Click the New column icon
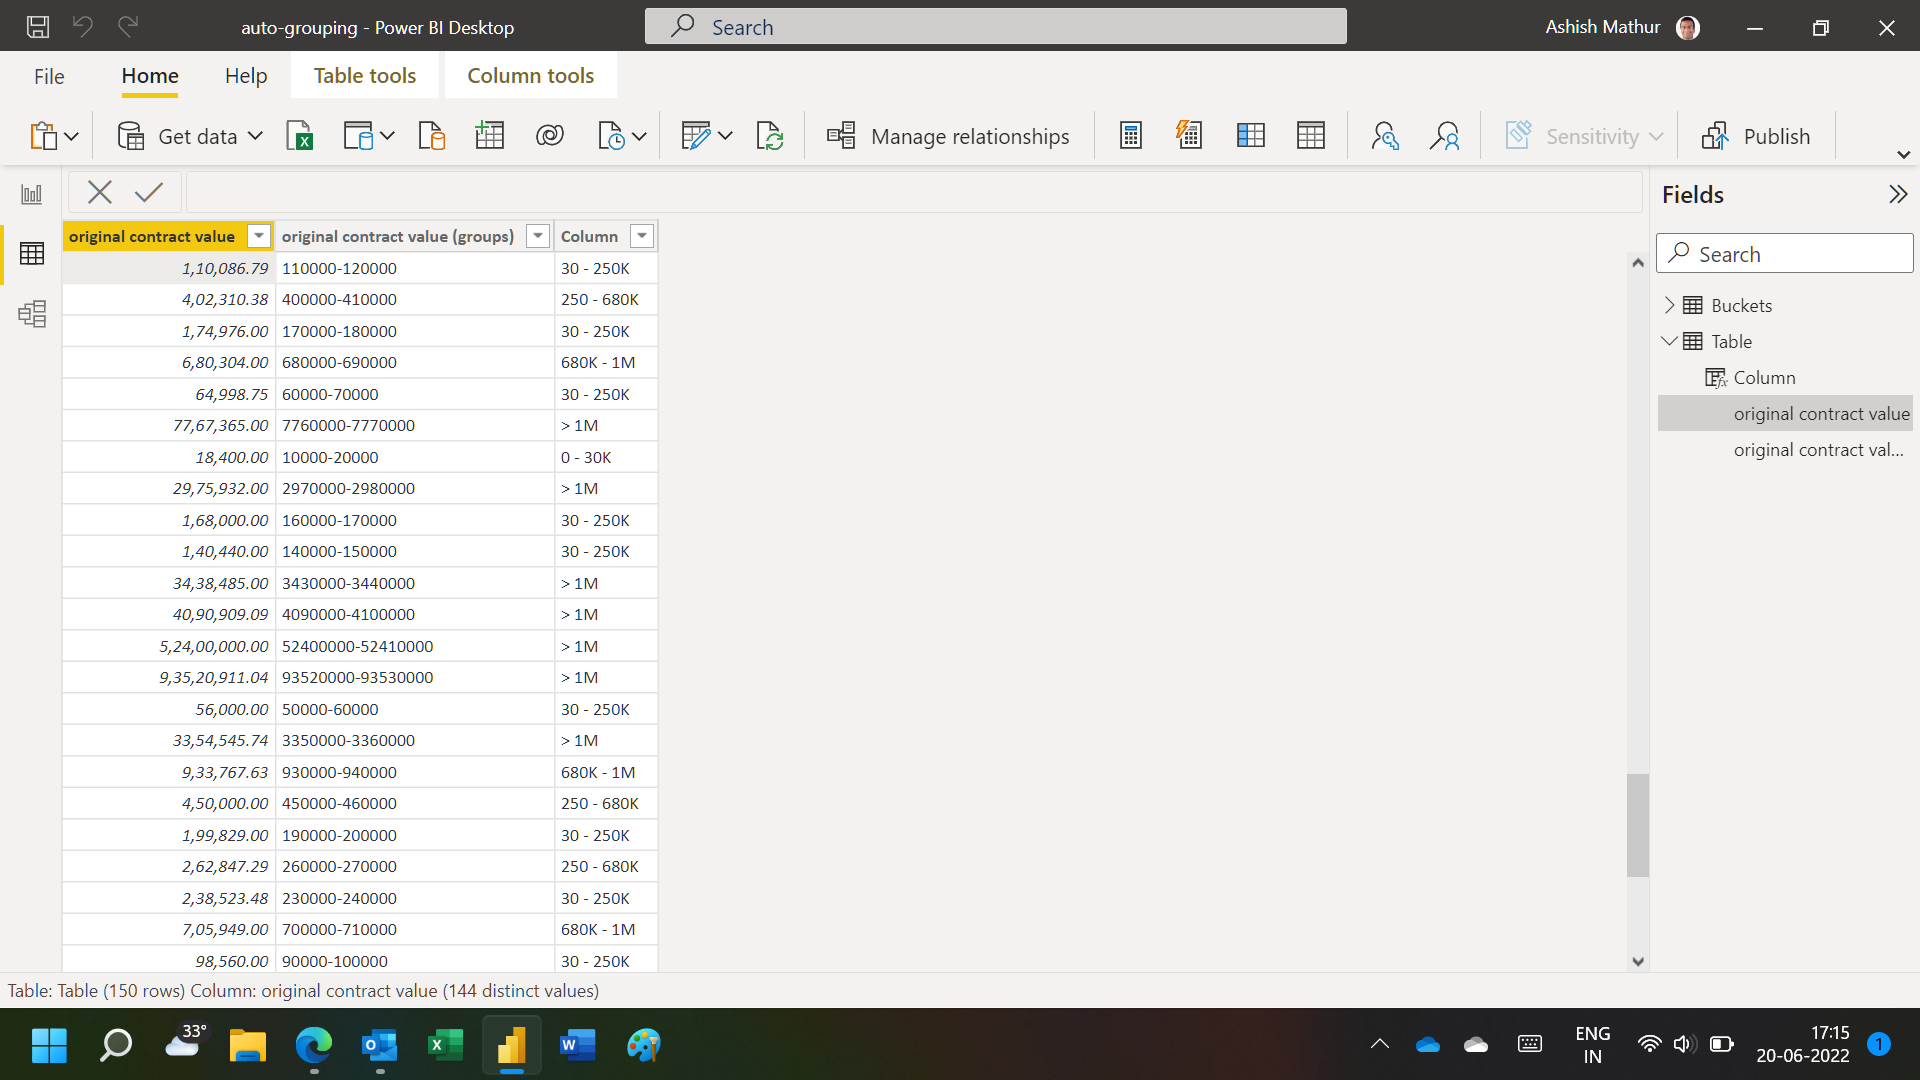This screenshot has height=1080, width=1920. (1251, 136)
